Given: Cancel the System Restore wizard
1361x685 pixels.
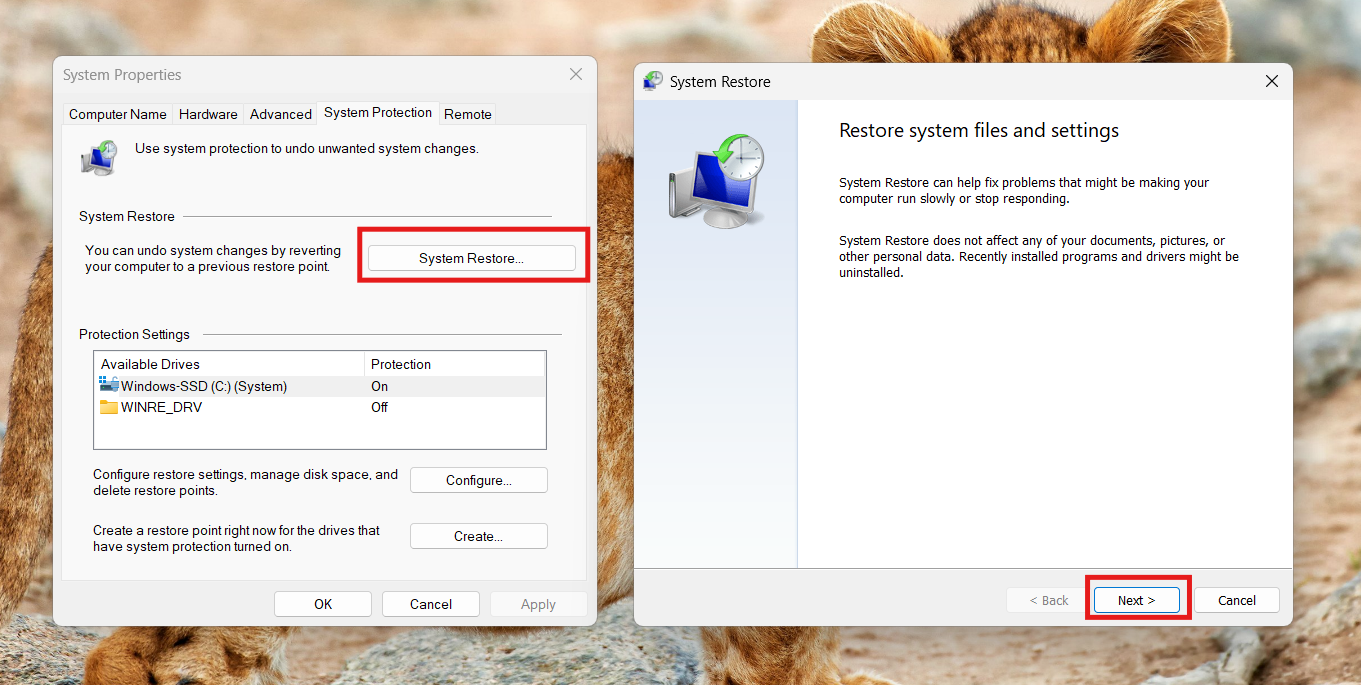Looking at the screenshot, I should coord(1236,600).
